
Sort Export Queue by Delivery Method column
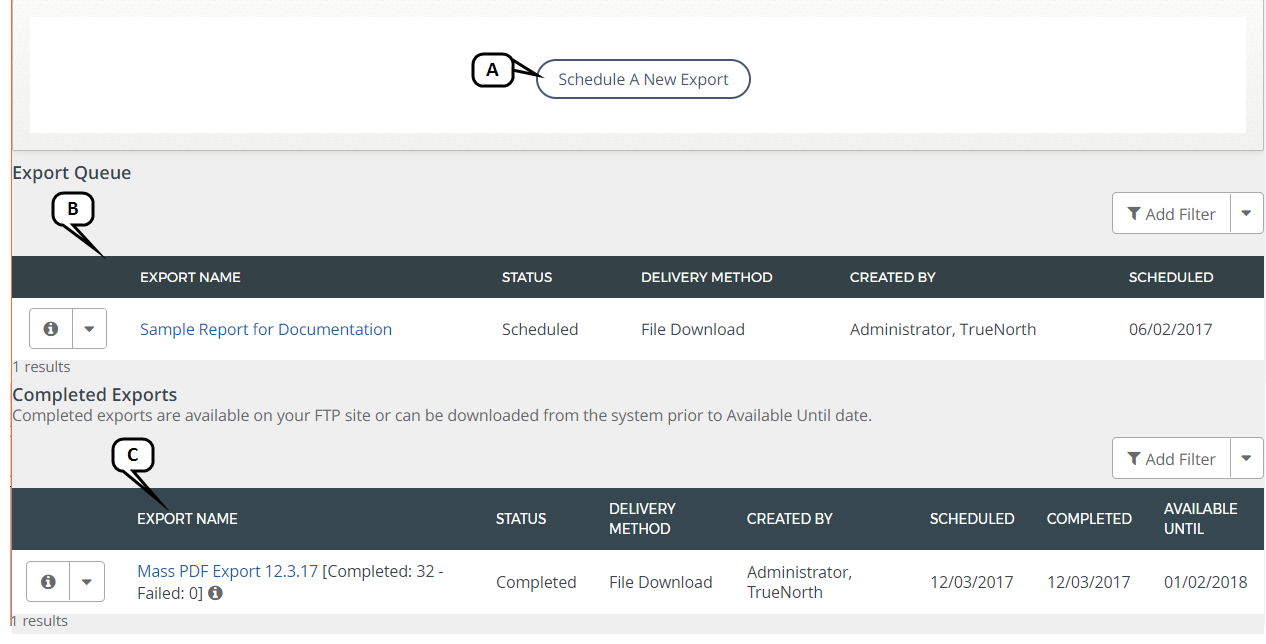point(706,277)
